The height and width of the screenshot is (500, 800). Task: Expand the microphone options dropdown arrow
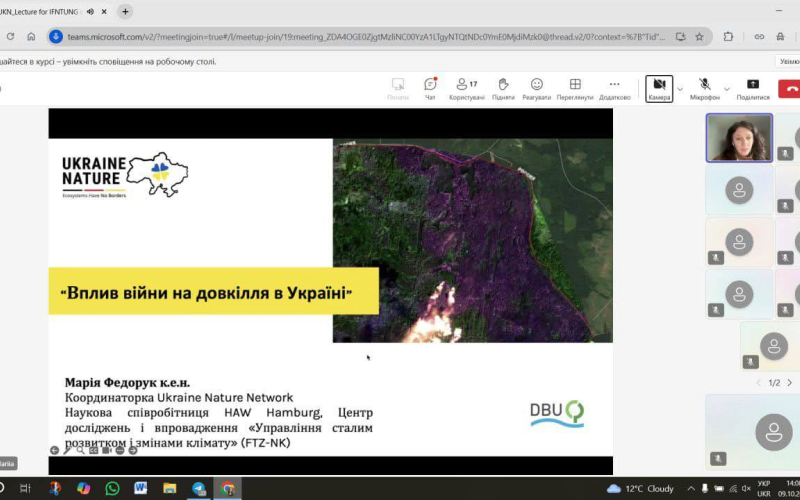(x=727, y=88)
